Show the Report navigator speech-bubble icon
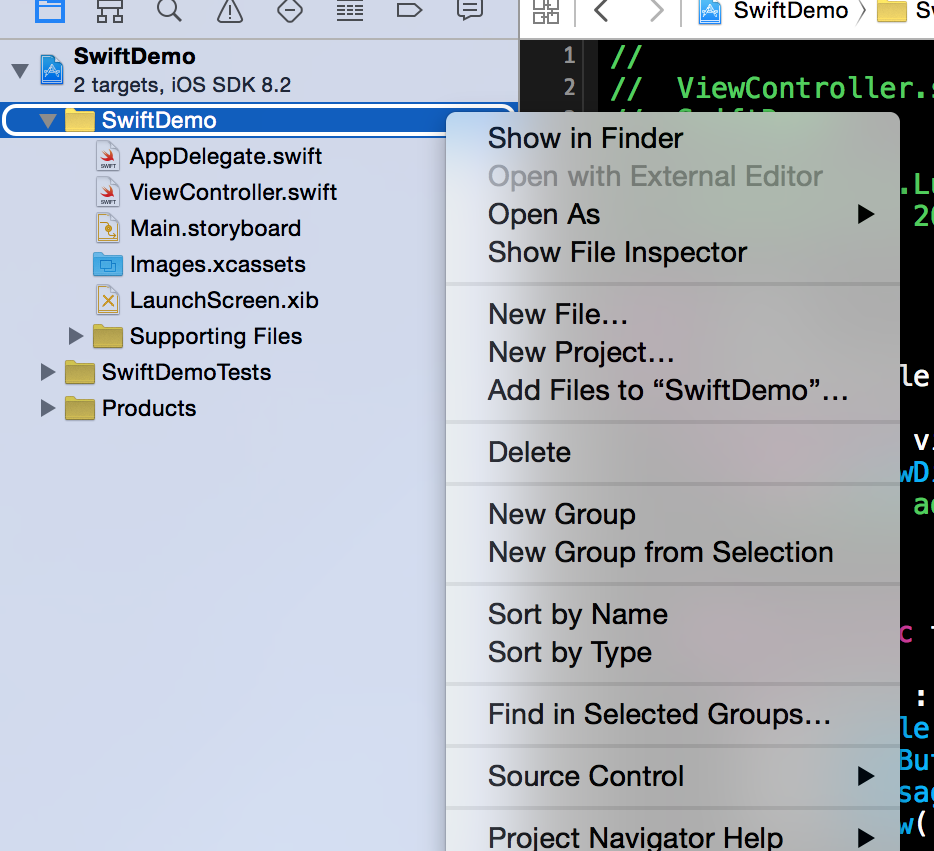This screenshot has width=934, height=851. 469,10
